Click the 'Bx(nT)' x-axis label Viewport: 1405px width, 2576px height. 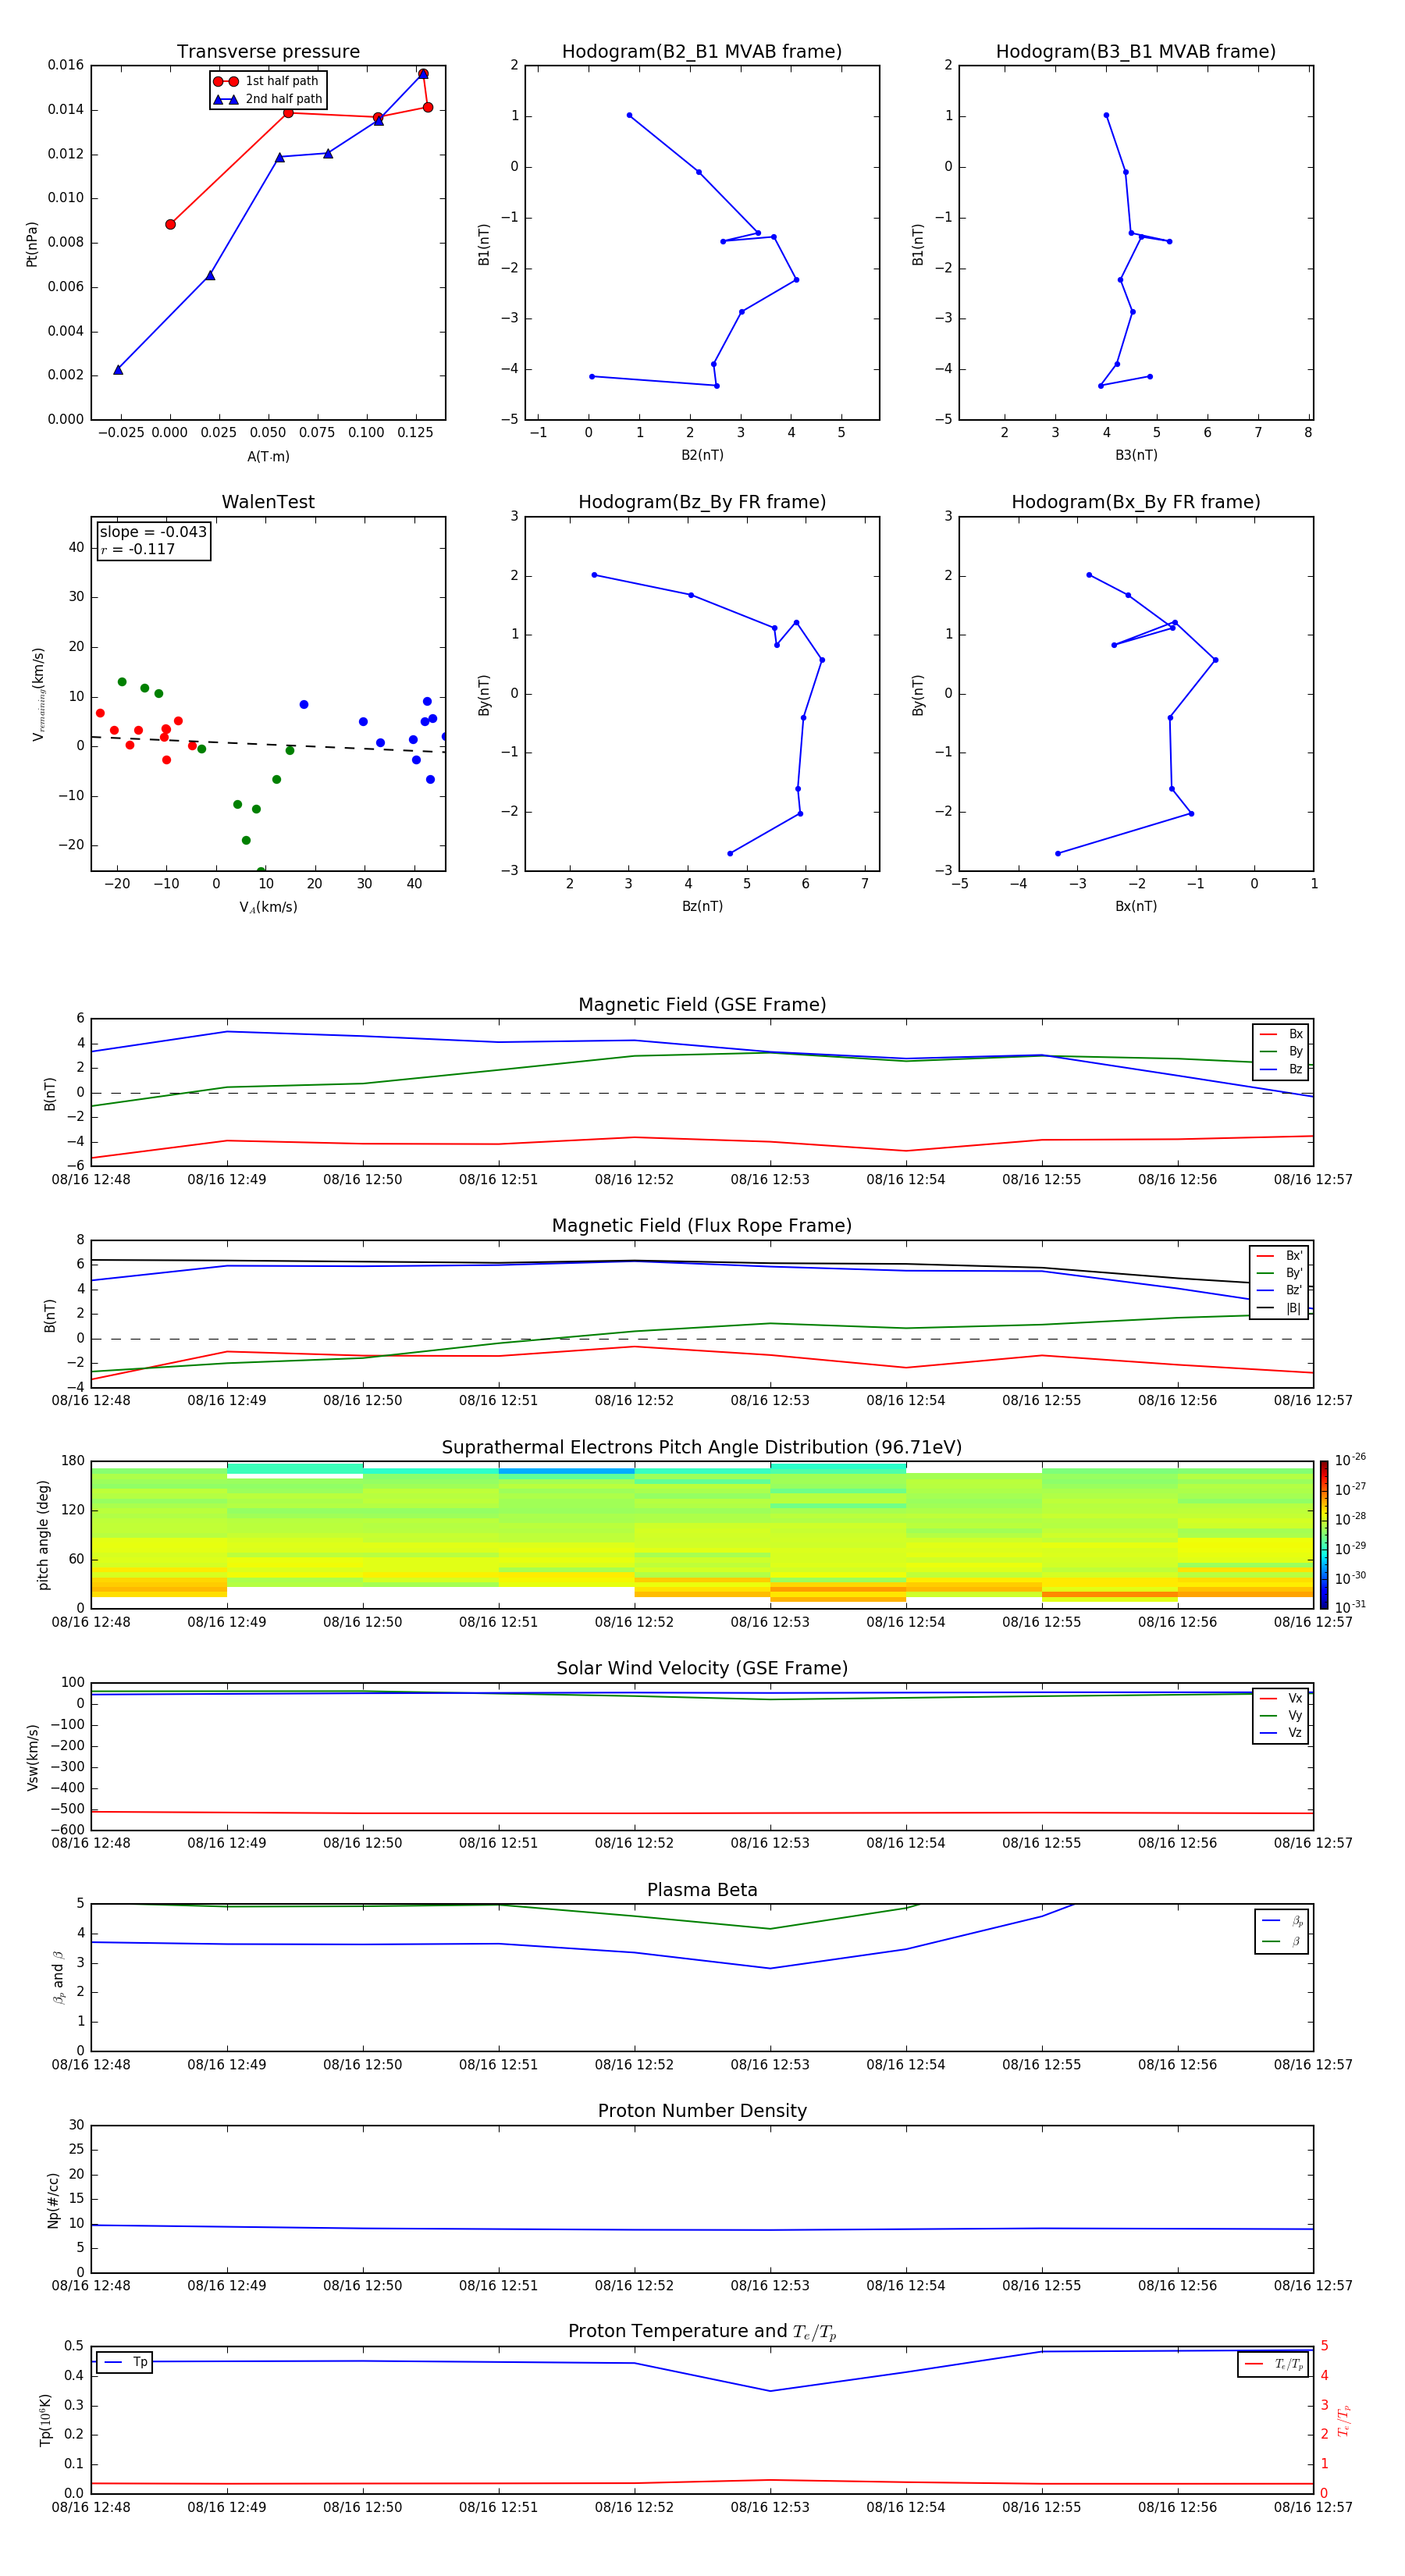[x=1136, y=906]
